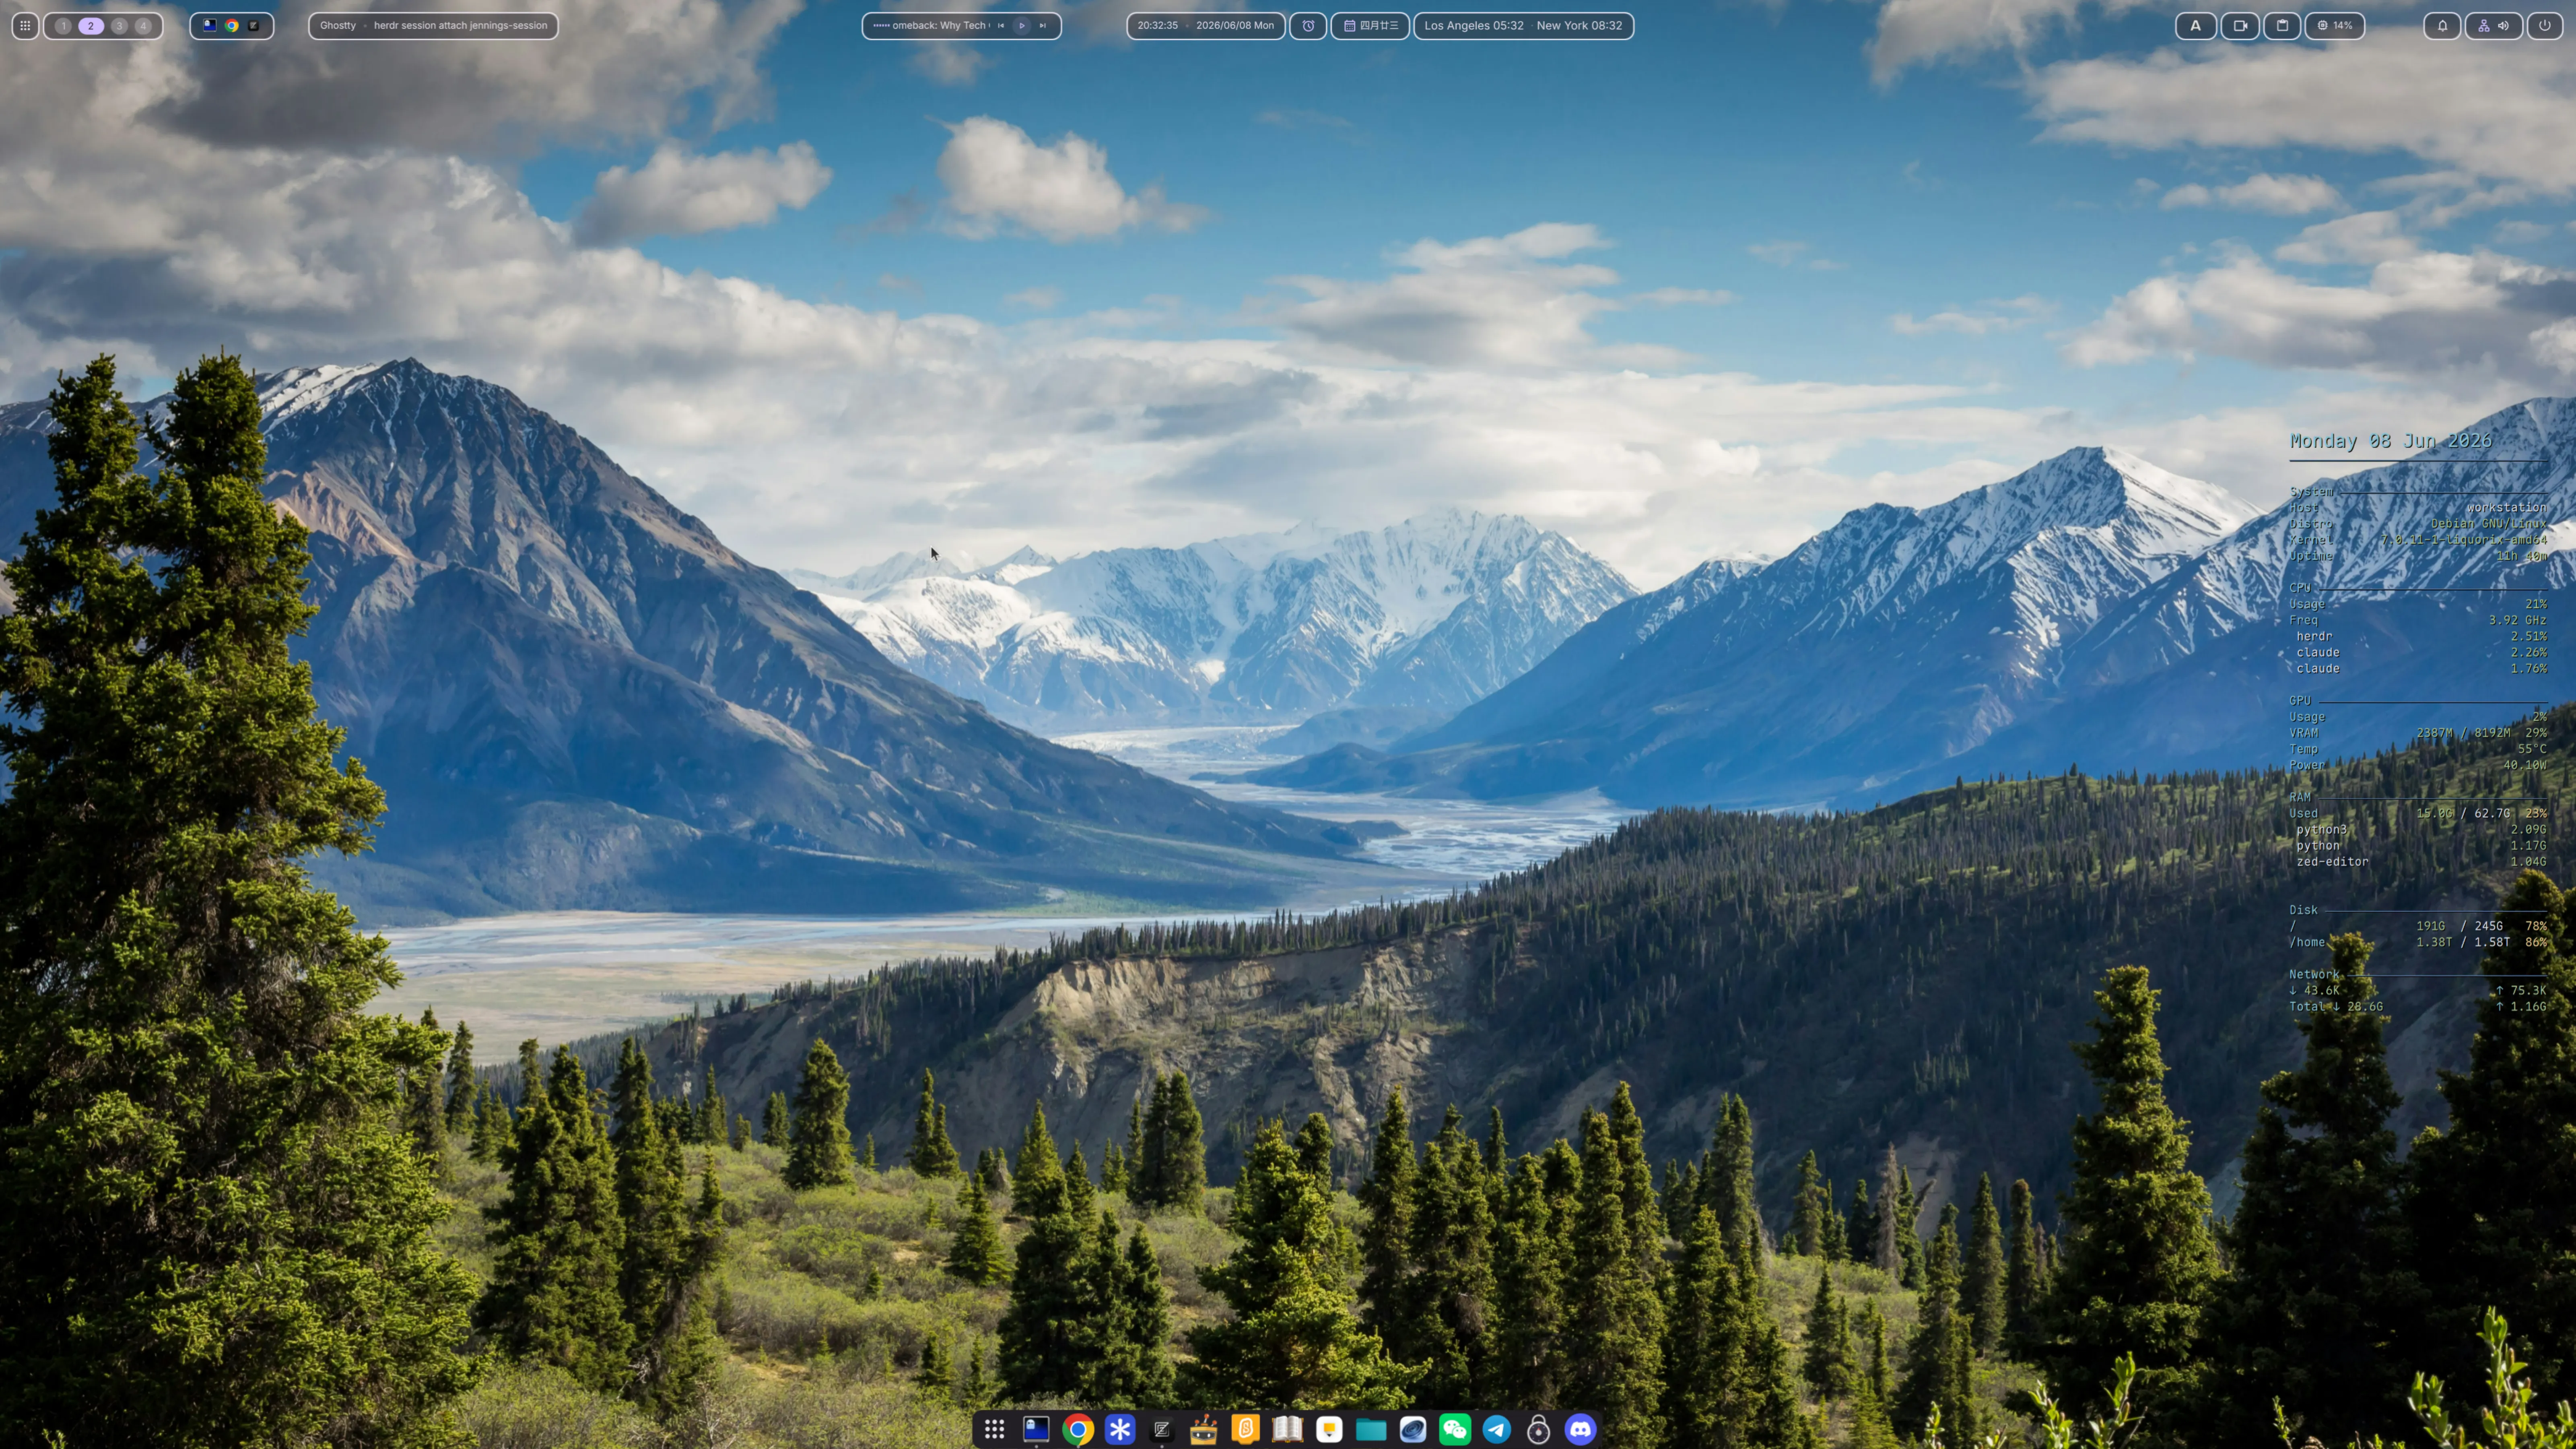Screen dimensions: 2576x1449
Task: Open the clock showing 20:32:35
Action: coord(1205,26)
